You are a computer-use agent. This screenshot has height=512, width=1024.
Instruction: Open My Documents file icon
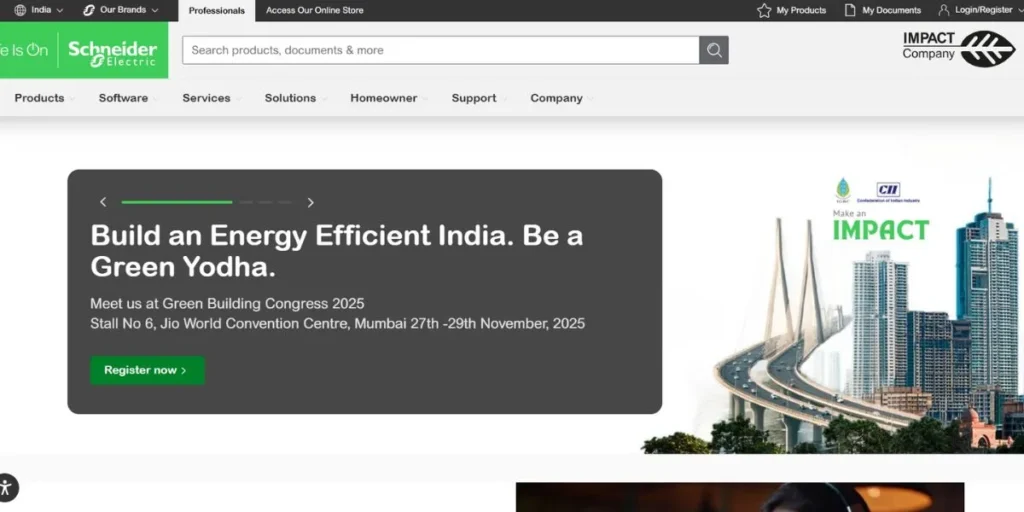pos(850,10)
